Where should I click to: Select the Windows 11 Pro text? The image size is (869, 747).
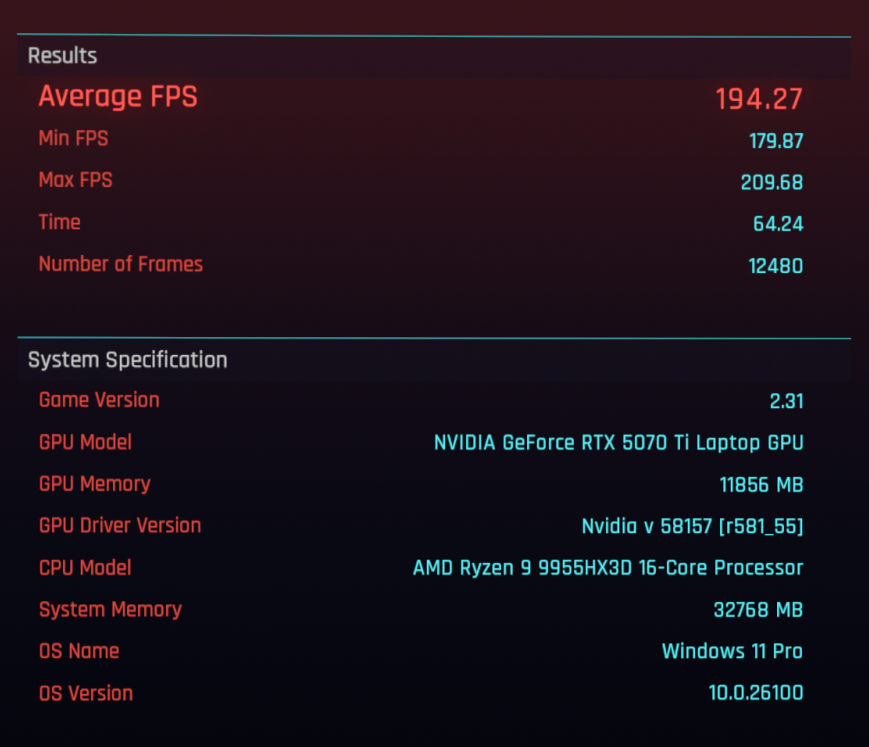pyautogui.click(x=732, y=651)
